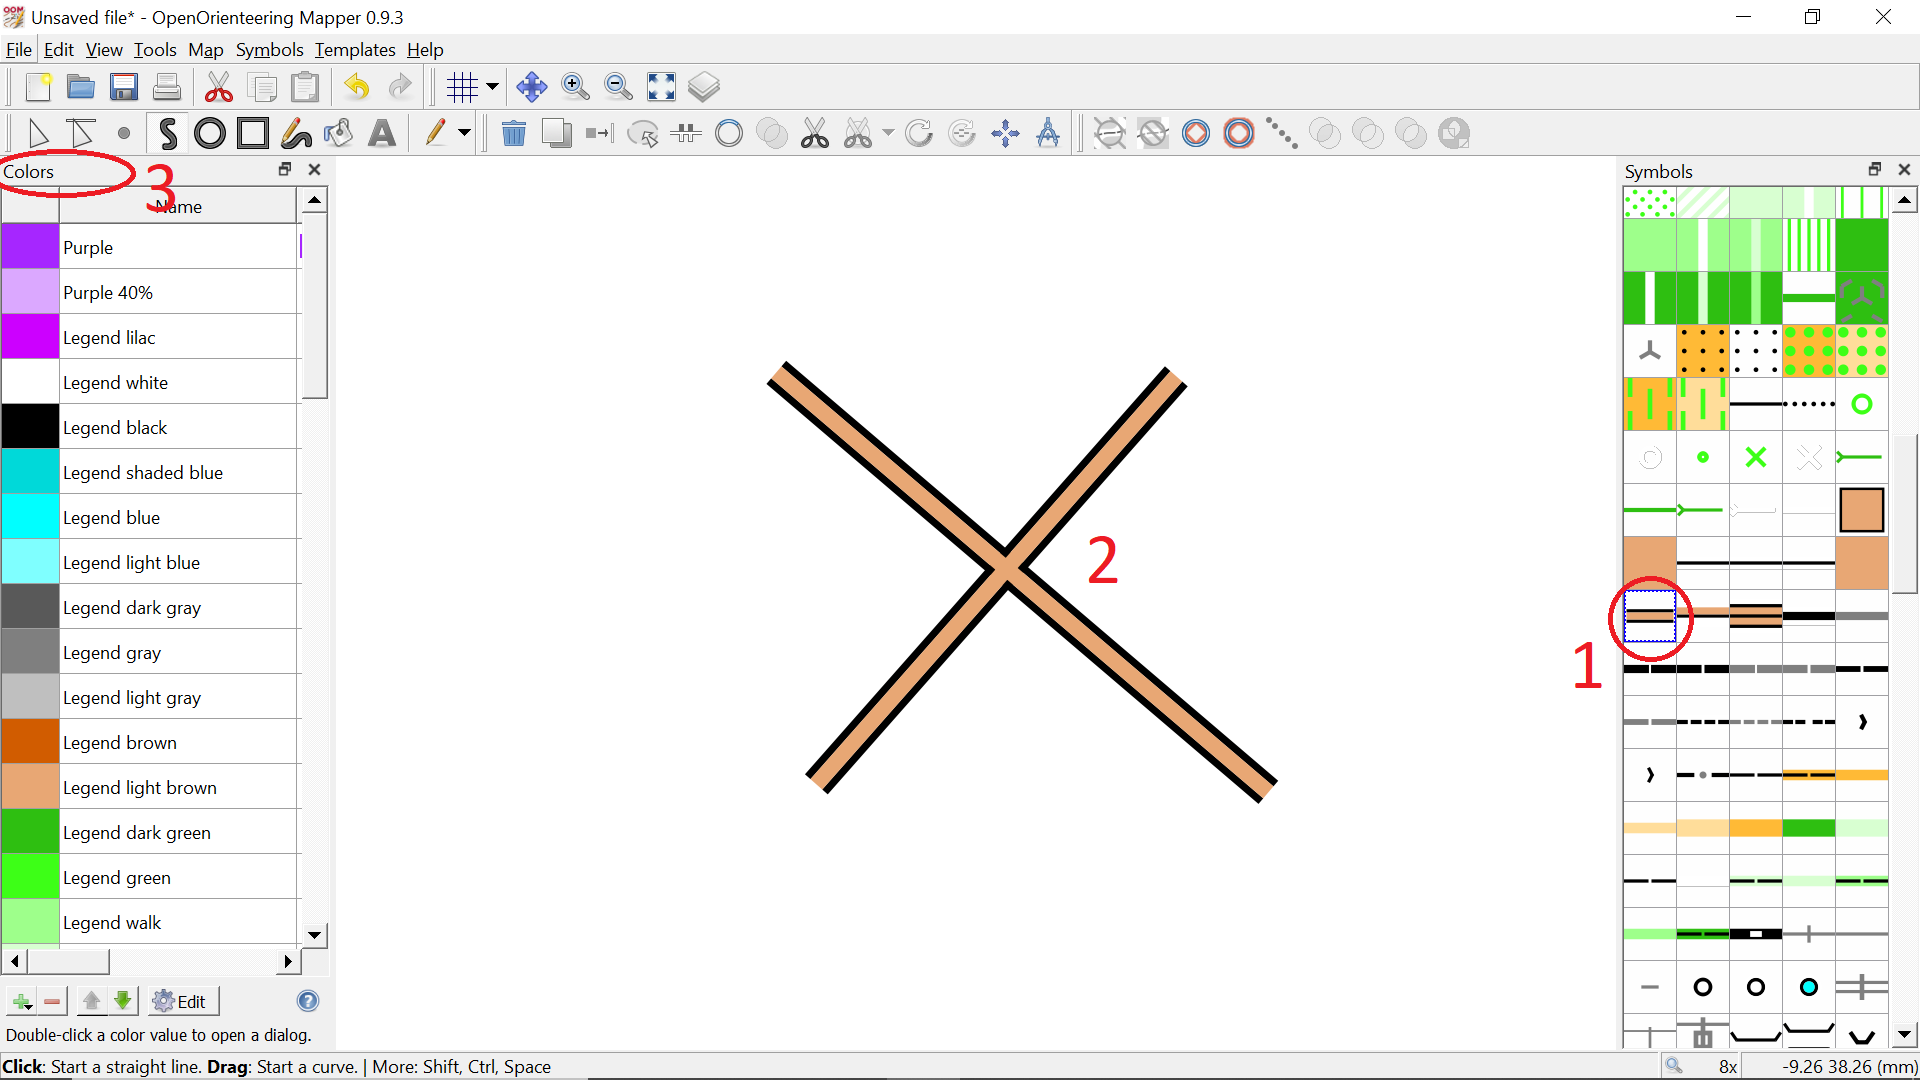Viewport: 1920px width, 1080px height.
Task: Select the measure compass tool
Action: point(1048,133)
